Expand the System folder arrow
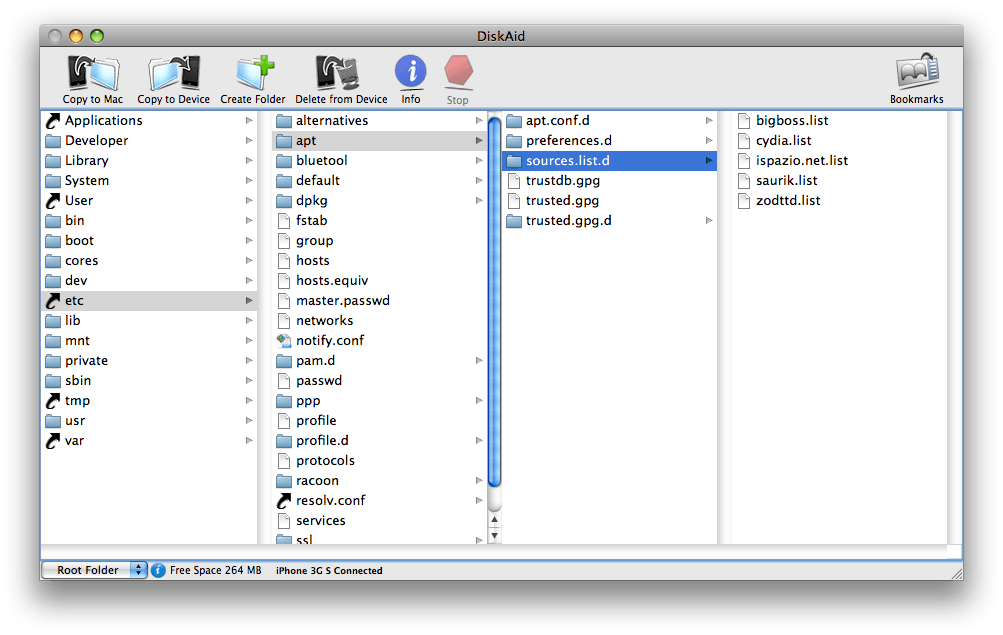The width and height of the screenshot is (1003, 635). [249, 180]
